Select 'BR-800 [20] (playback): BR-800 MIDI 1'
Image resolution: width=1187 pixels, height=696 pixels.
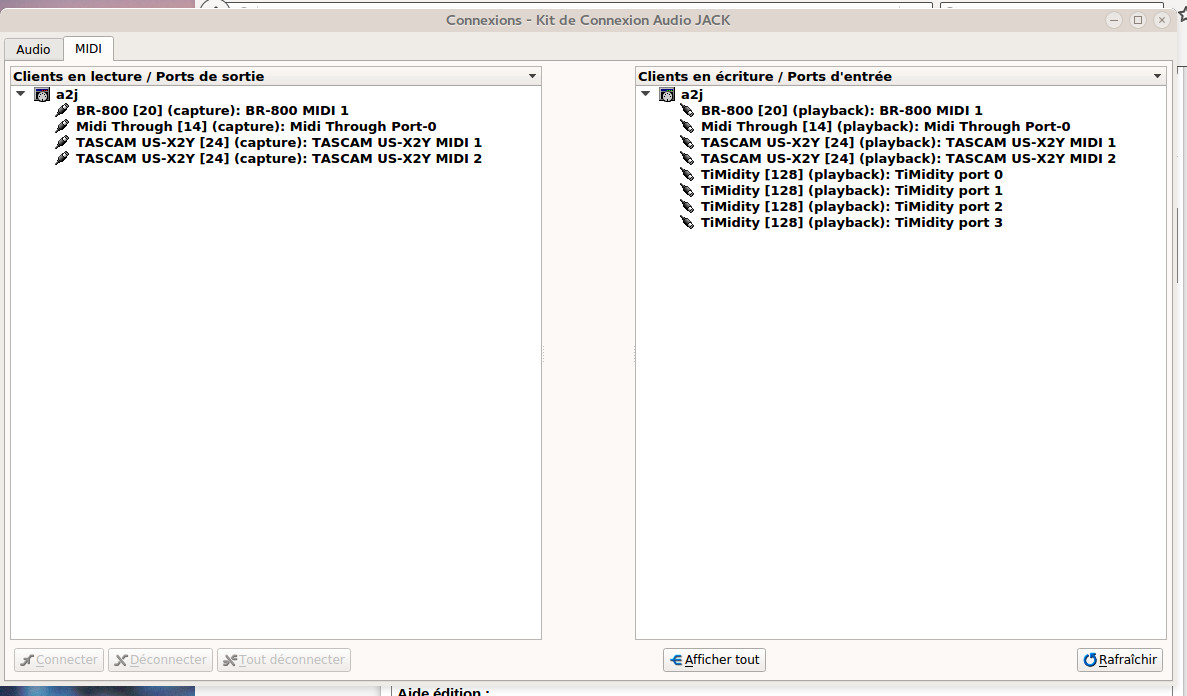(x=841, y=111)
